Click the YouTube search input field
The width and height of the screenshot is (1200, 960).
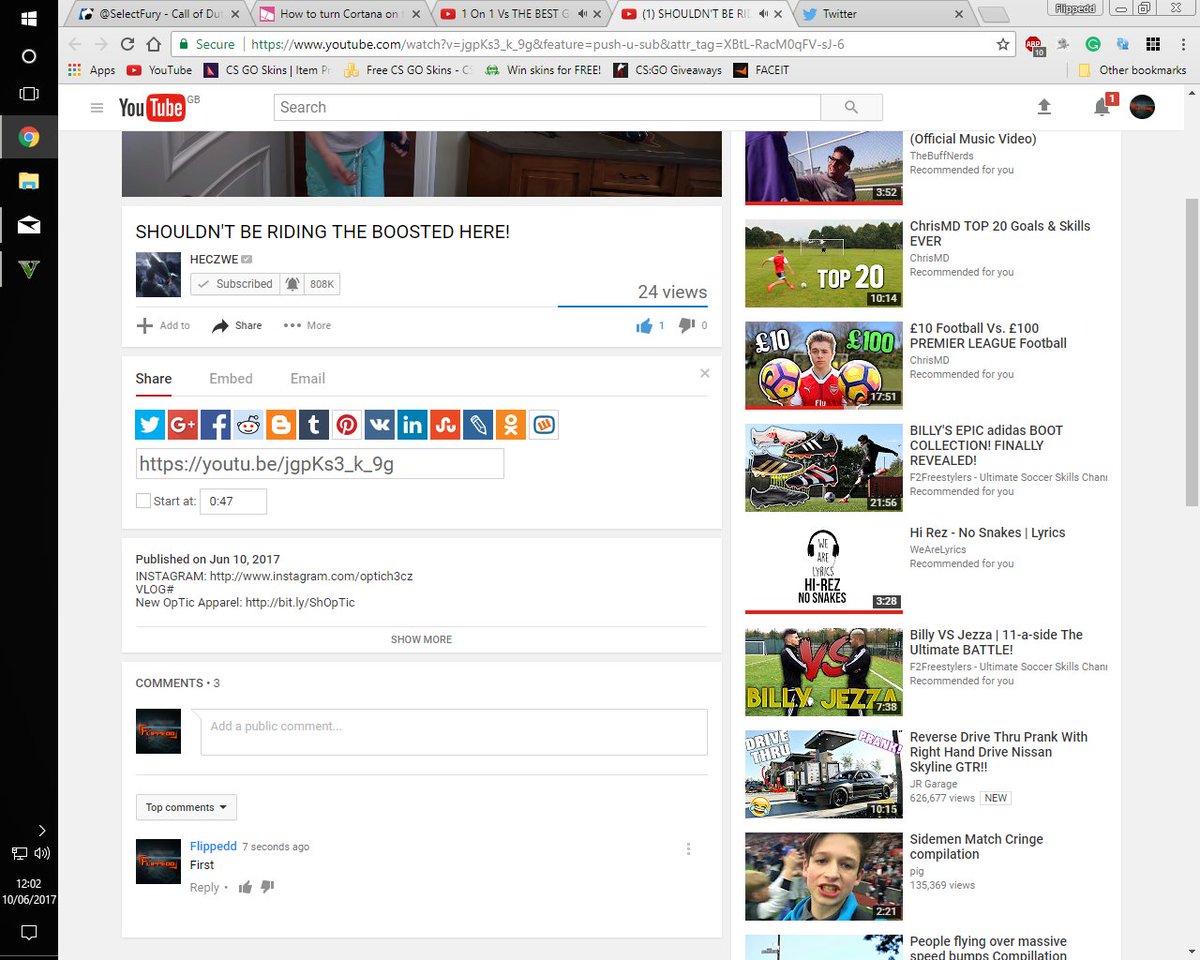[547, 107]
